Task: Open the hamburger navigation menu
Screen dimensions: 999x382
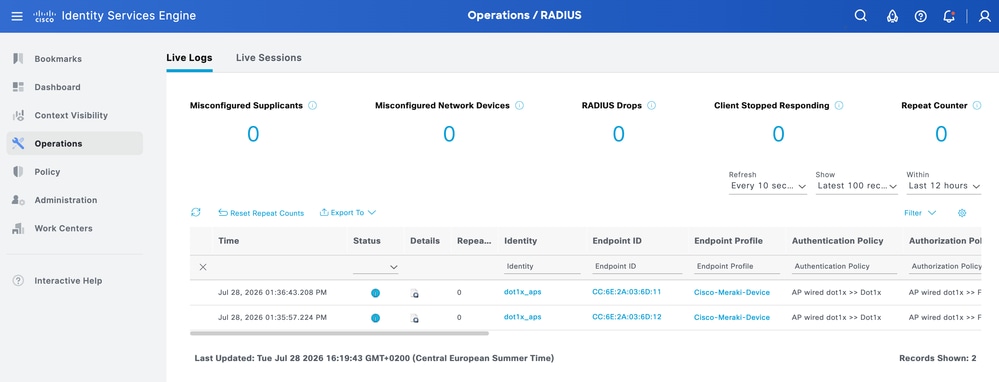Action: coord(17,16)
